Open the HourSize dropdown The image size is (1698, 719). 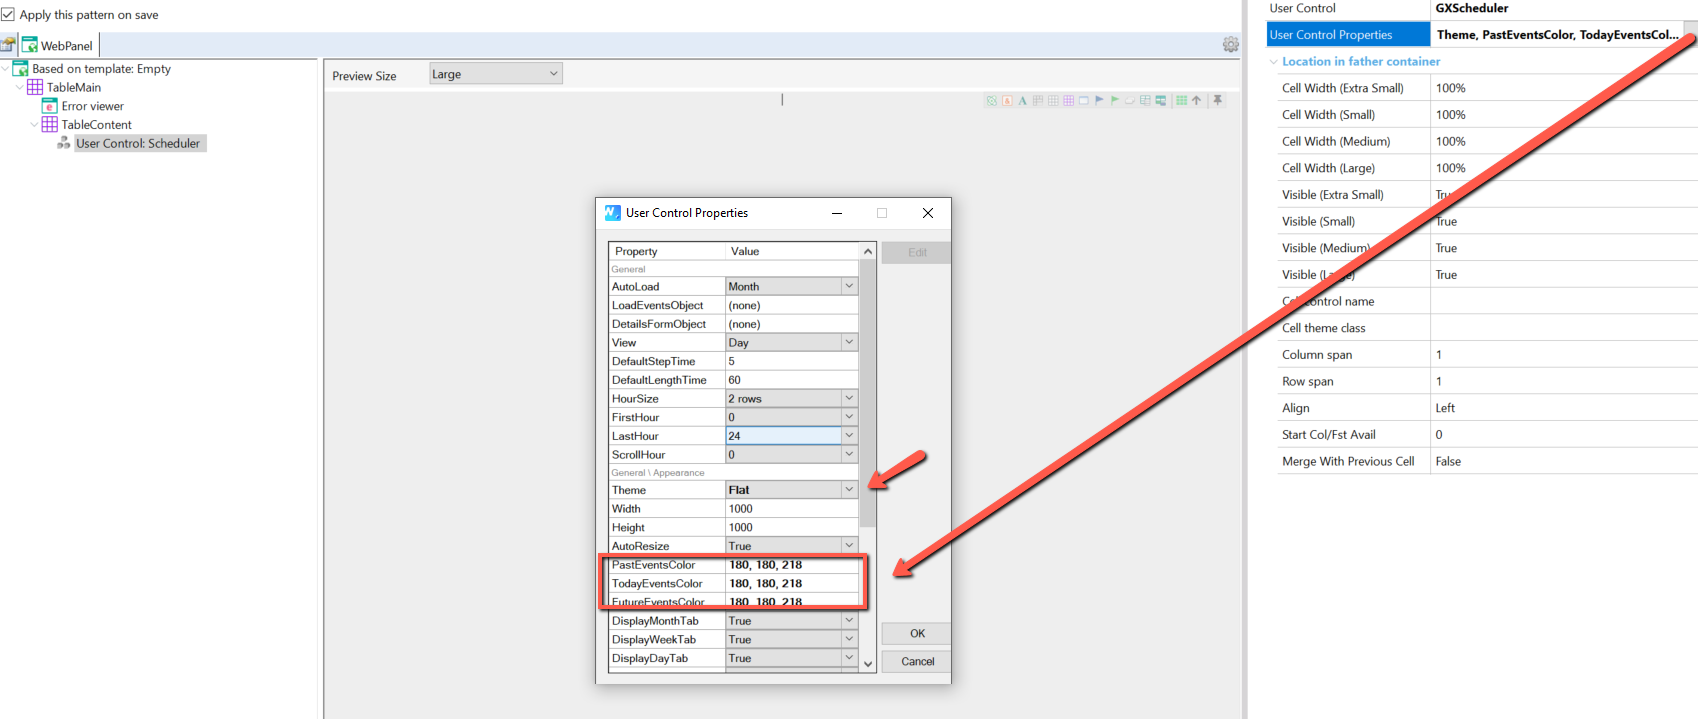(848, 398)
